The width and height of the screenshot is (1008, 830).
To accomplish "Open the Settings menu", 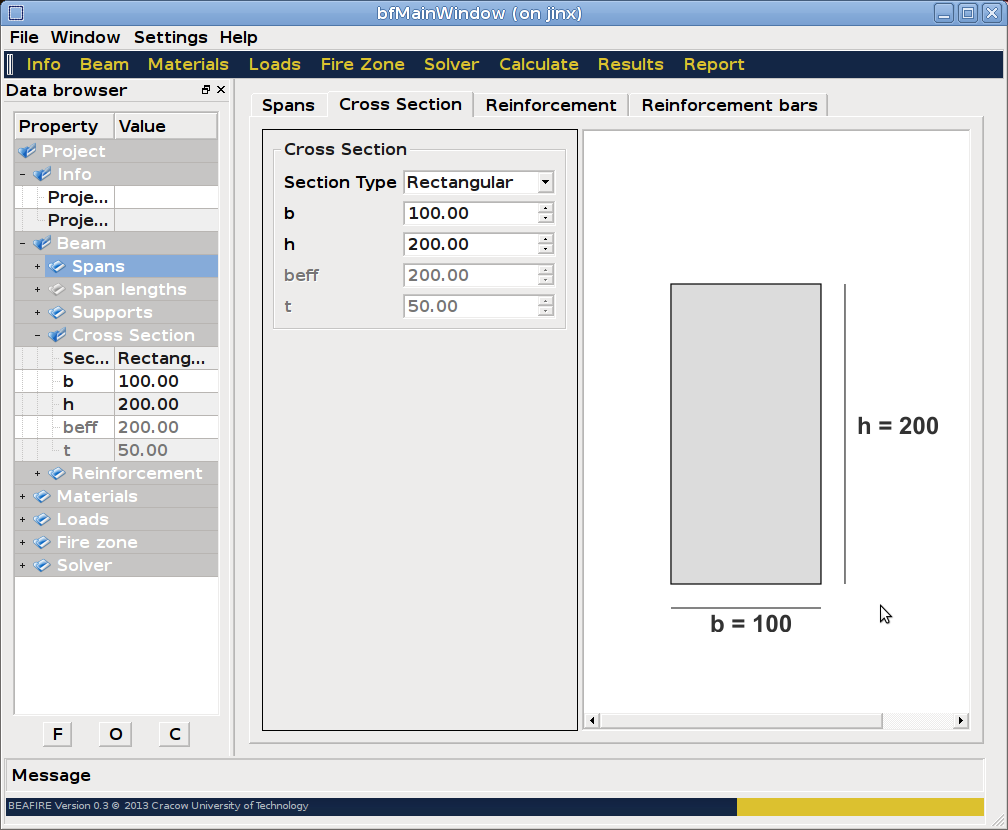I will coord(170,37).
